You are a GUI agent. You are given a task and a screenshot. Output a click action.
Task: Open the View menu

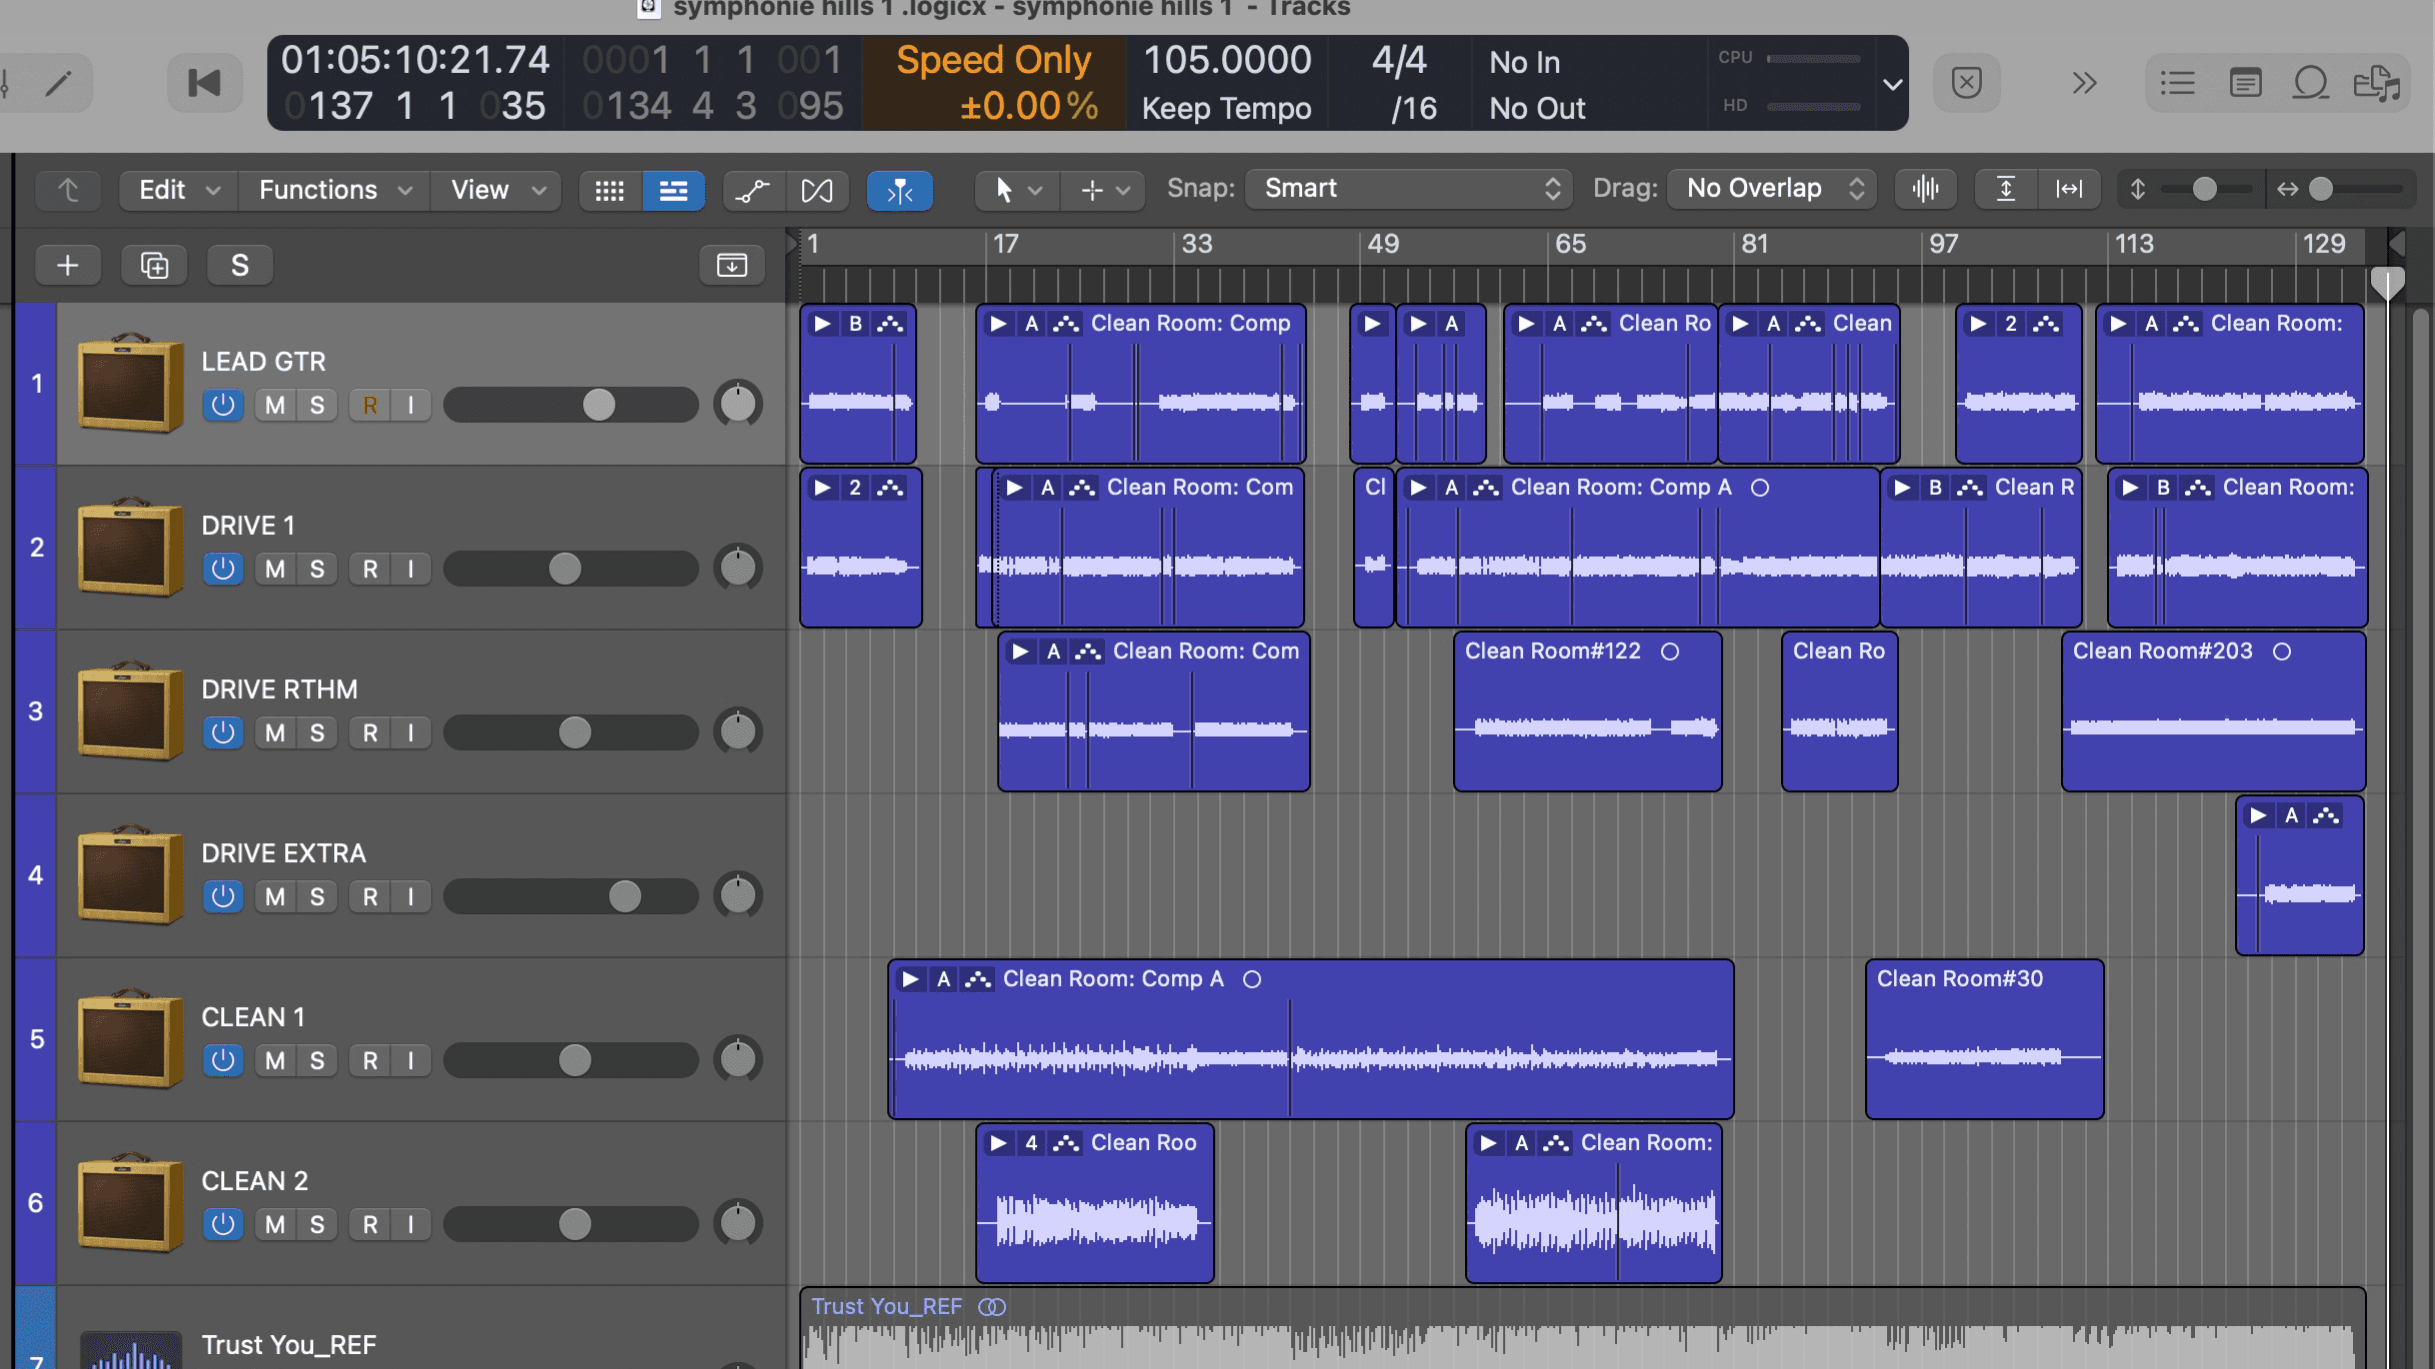(x=497, y=190)
